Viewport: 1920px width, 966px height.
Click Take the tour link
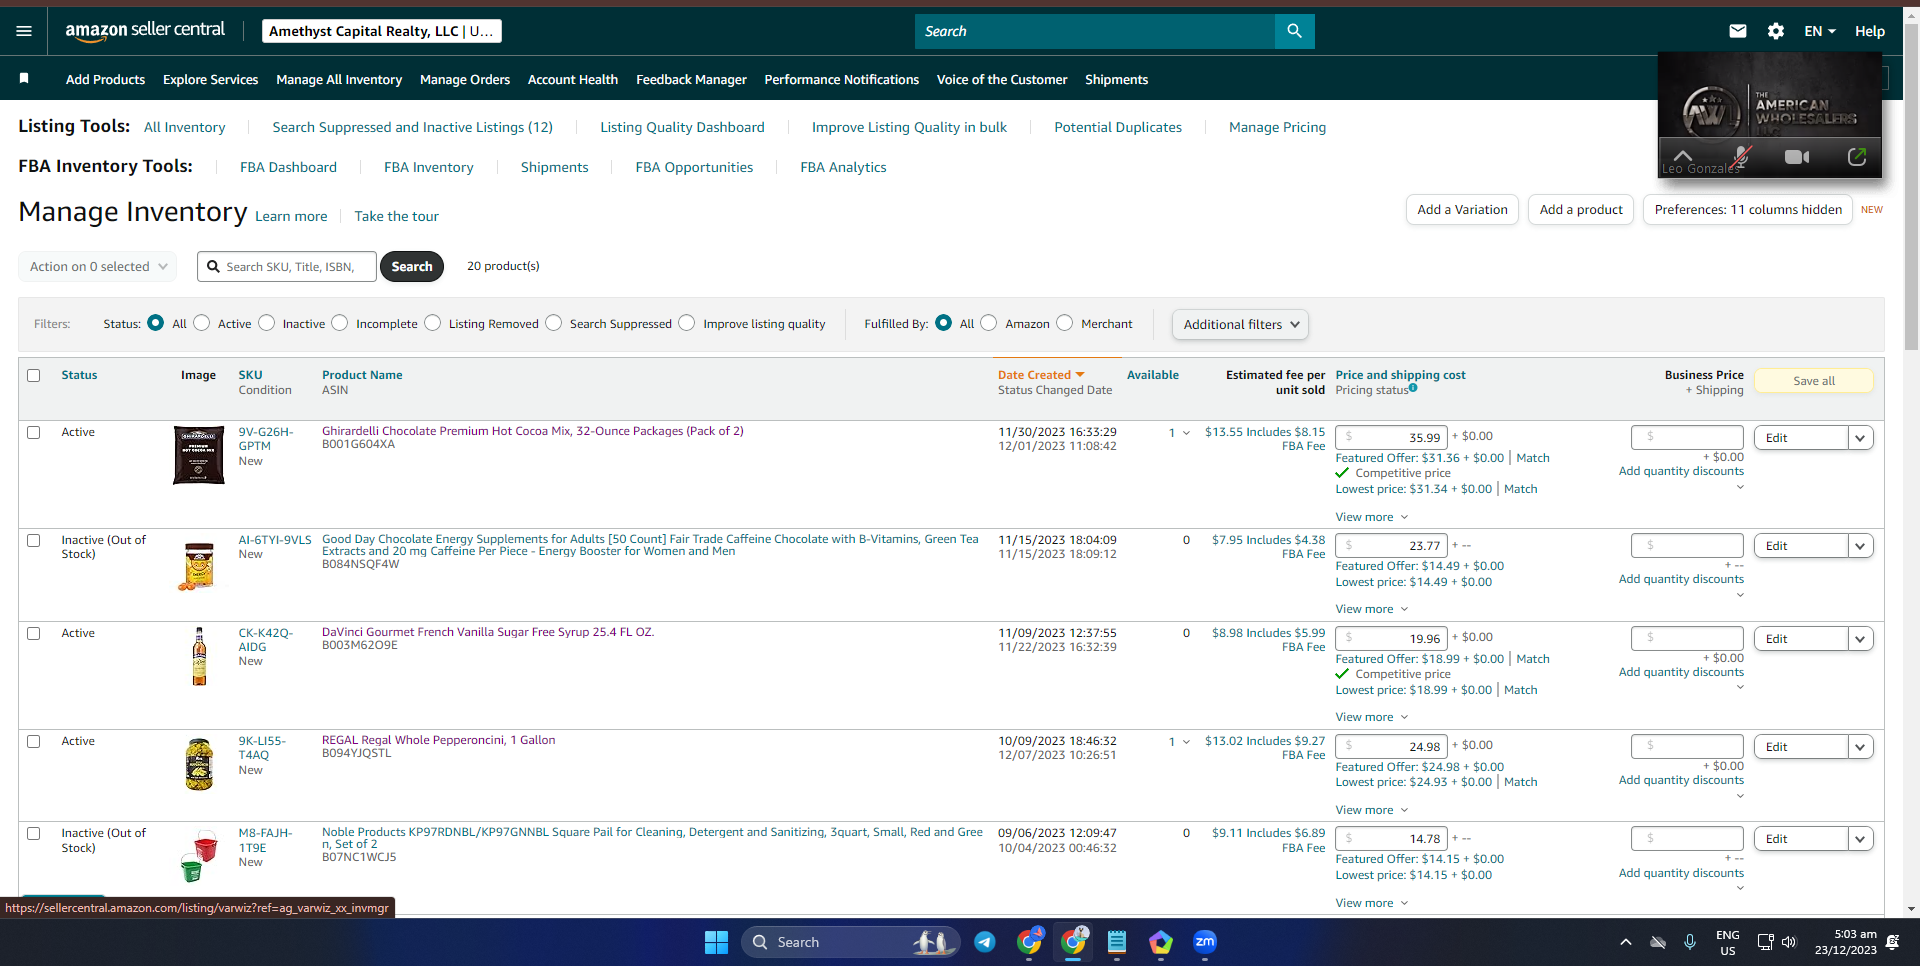click(396, 216)
